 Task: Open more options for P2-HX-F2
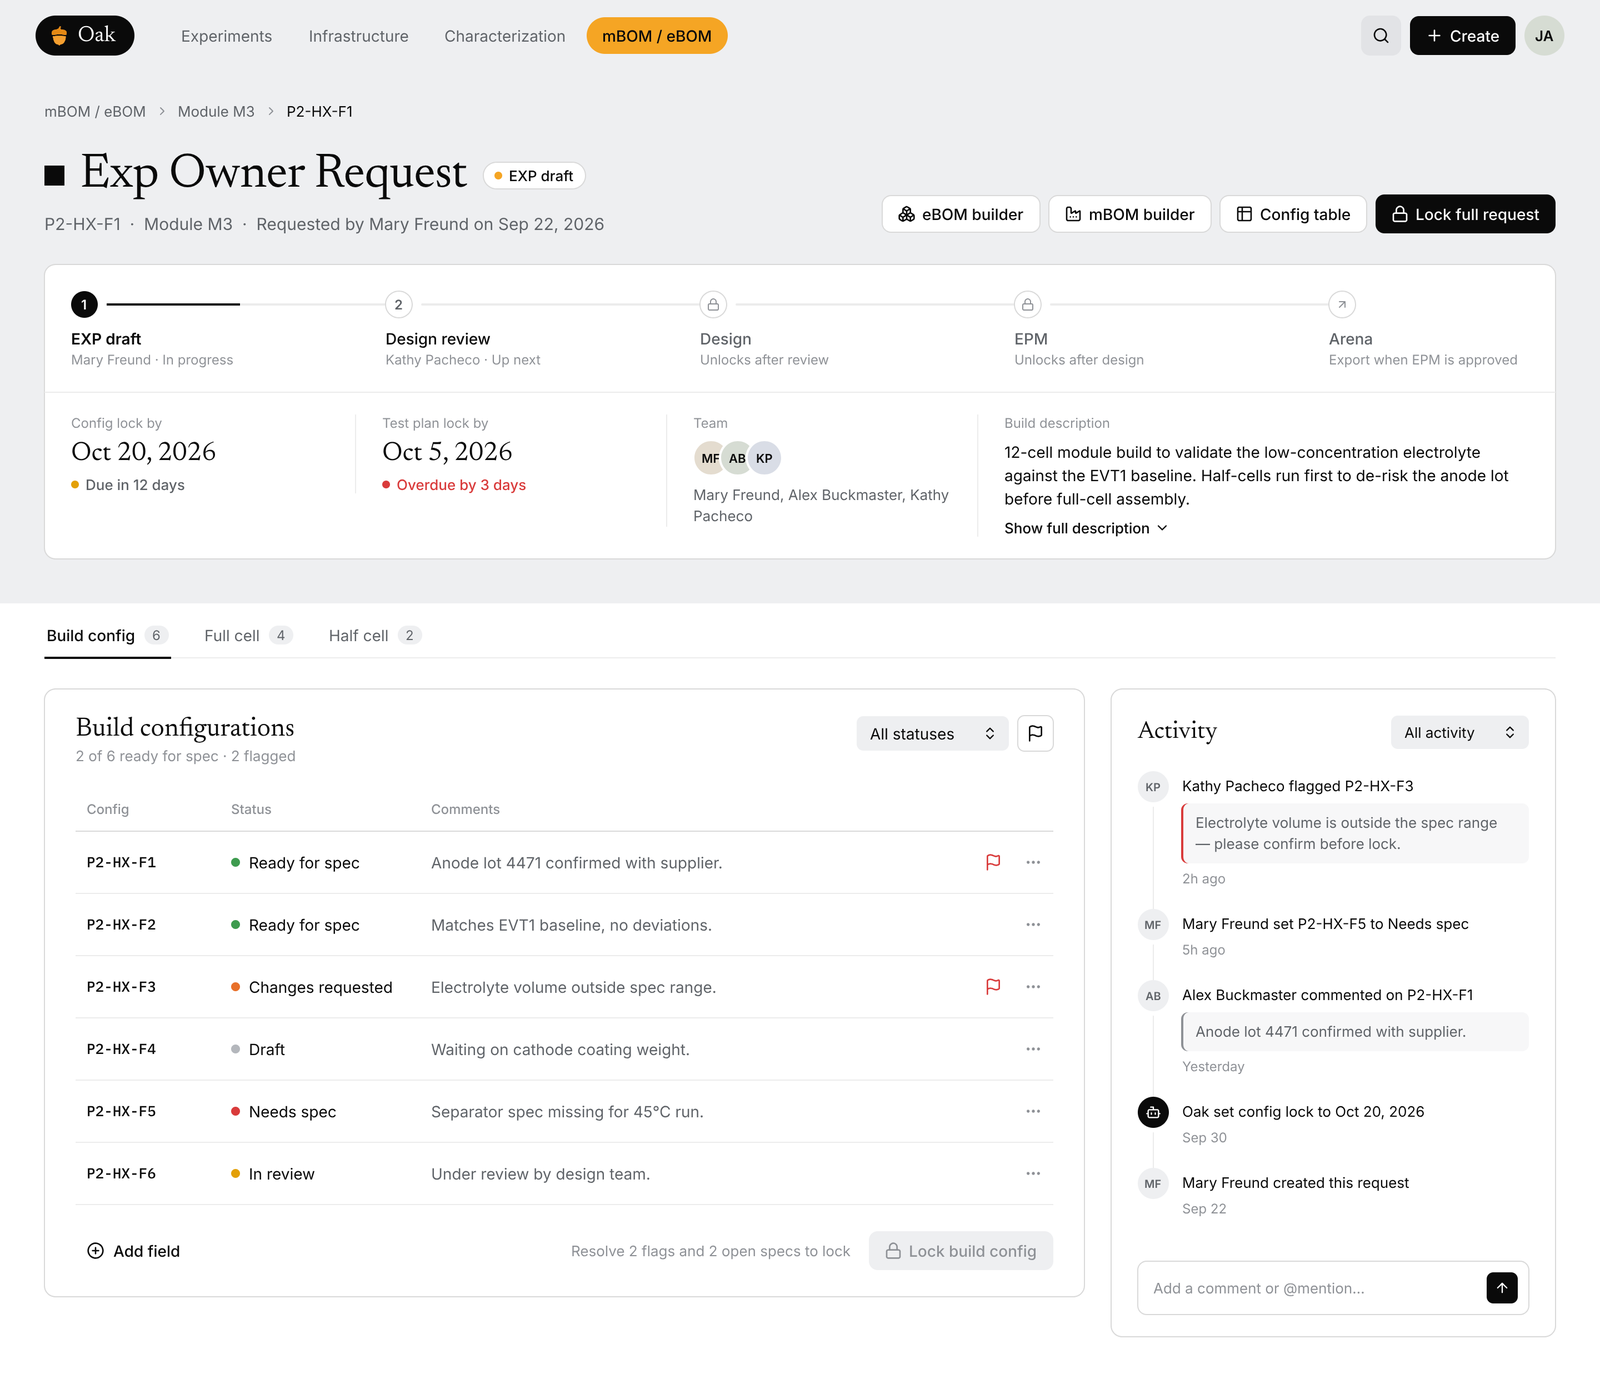pos(1033,925)
